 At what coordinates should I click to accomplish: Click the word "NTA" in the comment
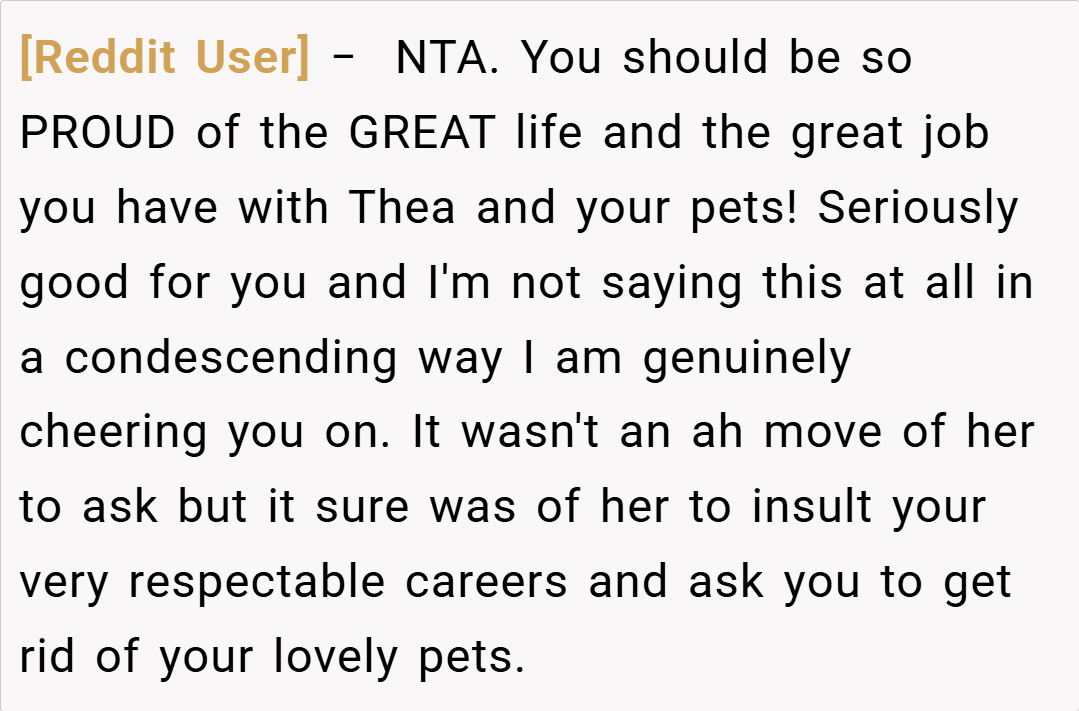pyautogui.click(x=441, y=58)
